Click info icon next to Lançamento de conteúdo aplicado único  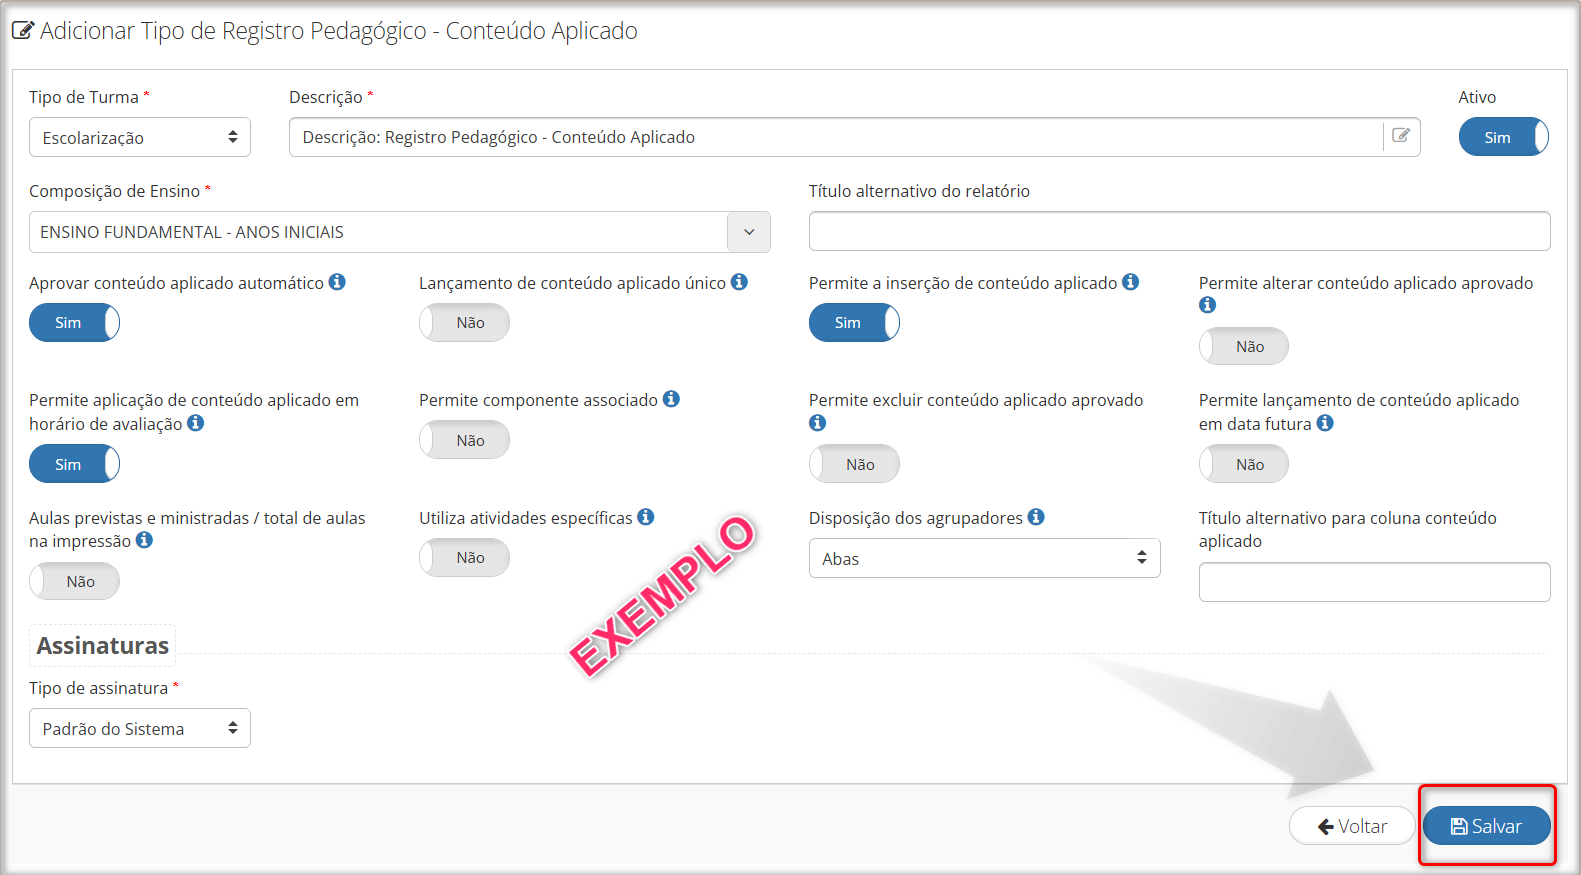point(739,282)
